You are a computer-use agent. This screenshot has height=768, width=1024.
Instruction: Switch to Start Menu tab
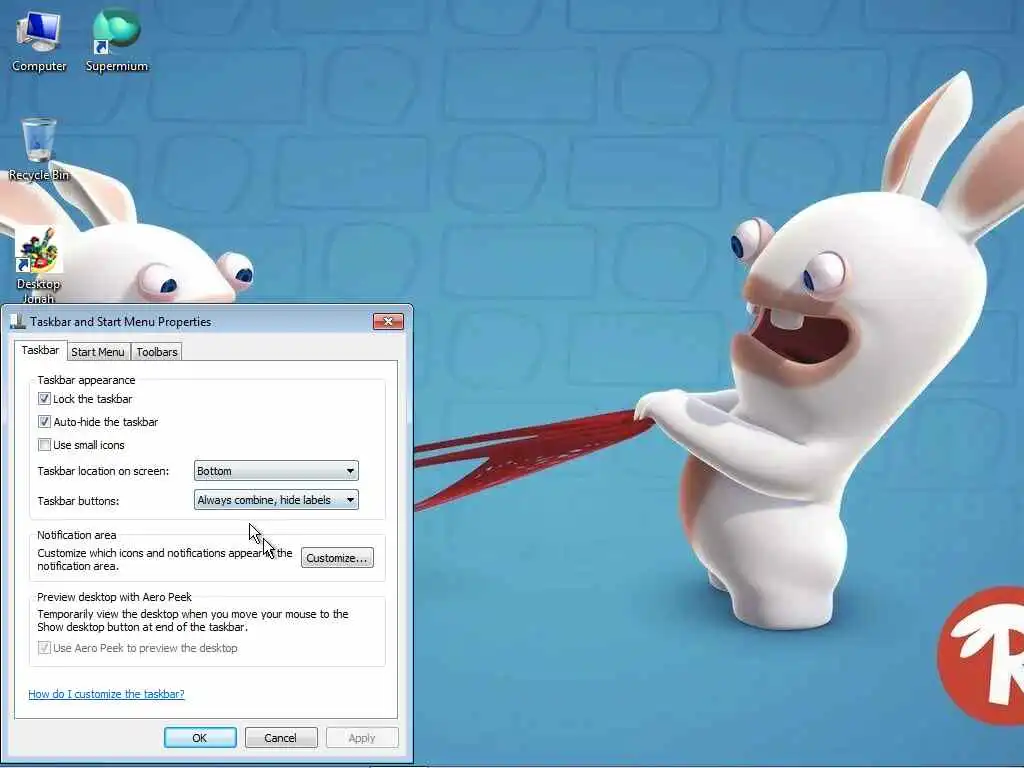(x=98, y=352)
